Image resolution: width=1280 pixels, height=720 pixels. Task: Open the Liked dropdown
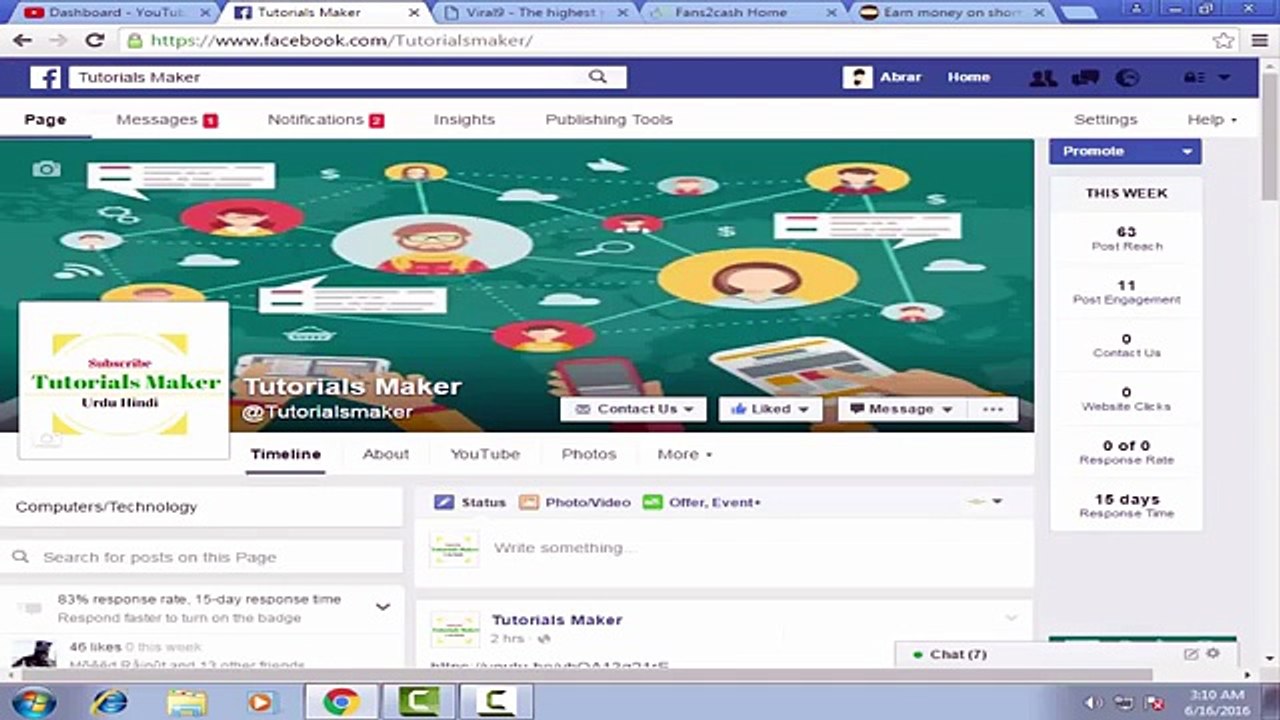click(x=770, y=409)
